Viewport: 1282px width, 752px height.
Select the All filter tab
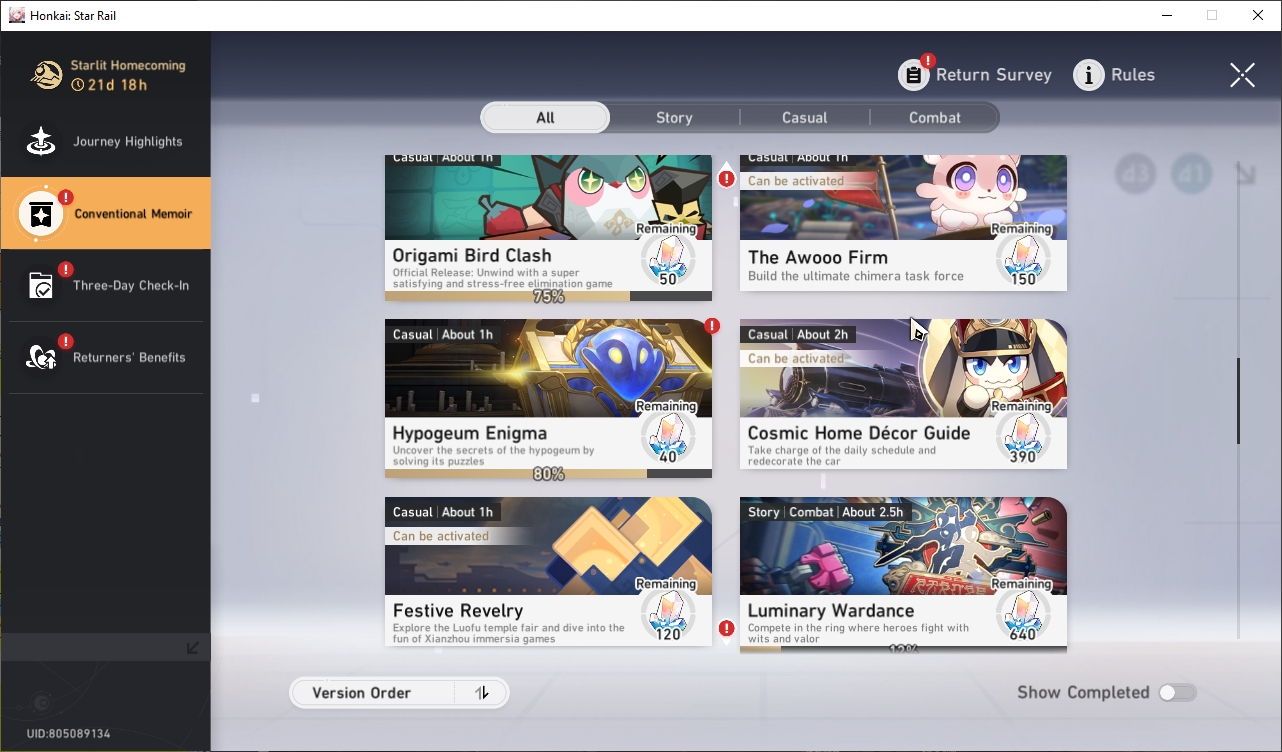pyautogui.click(x=545, y=118)
